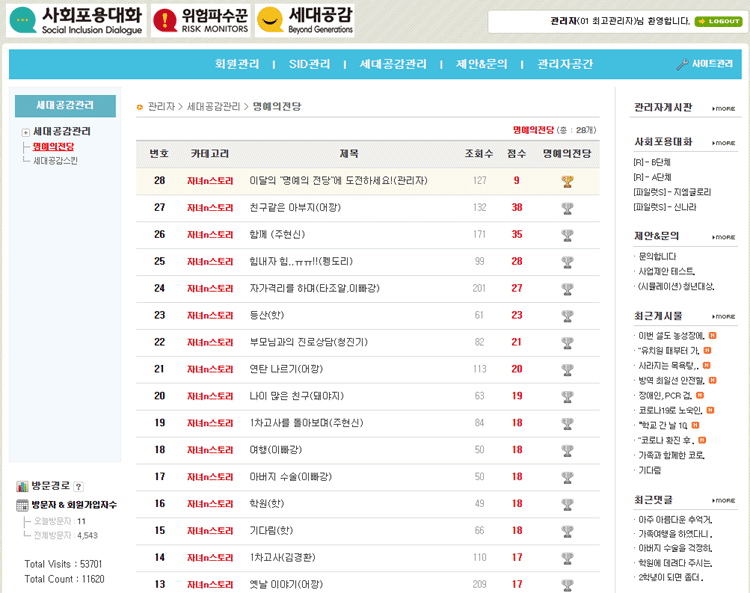Click the calendar icon by 방문자 & 회원가입자수
750x593 pixels.
coord(22,505)
